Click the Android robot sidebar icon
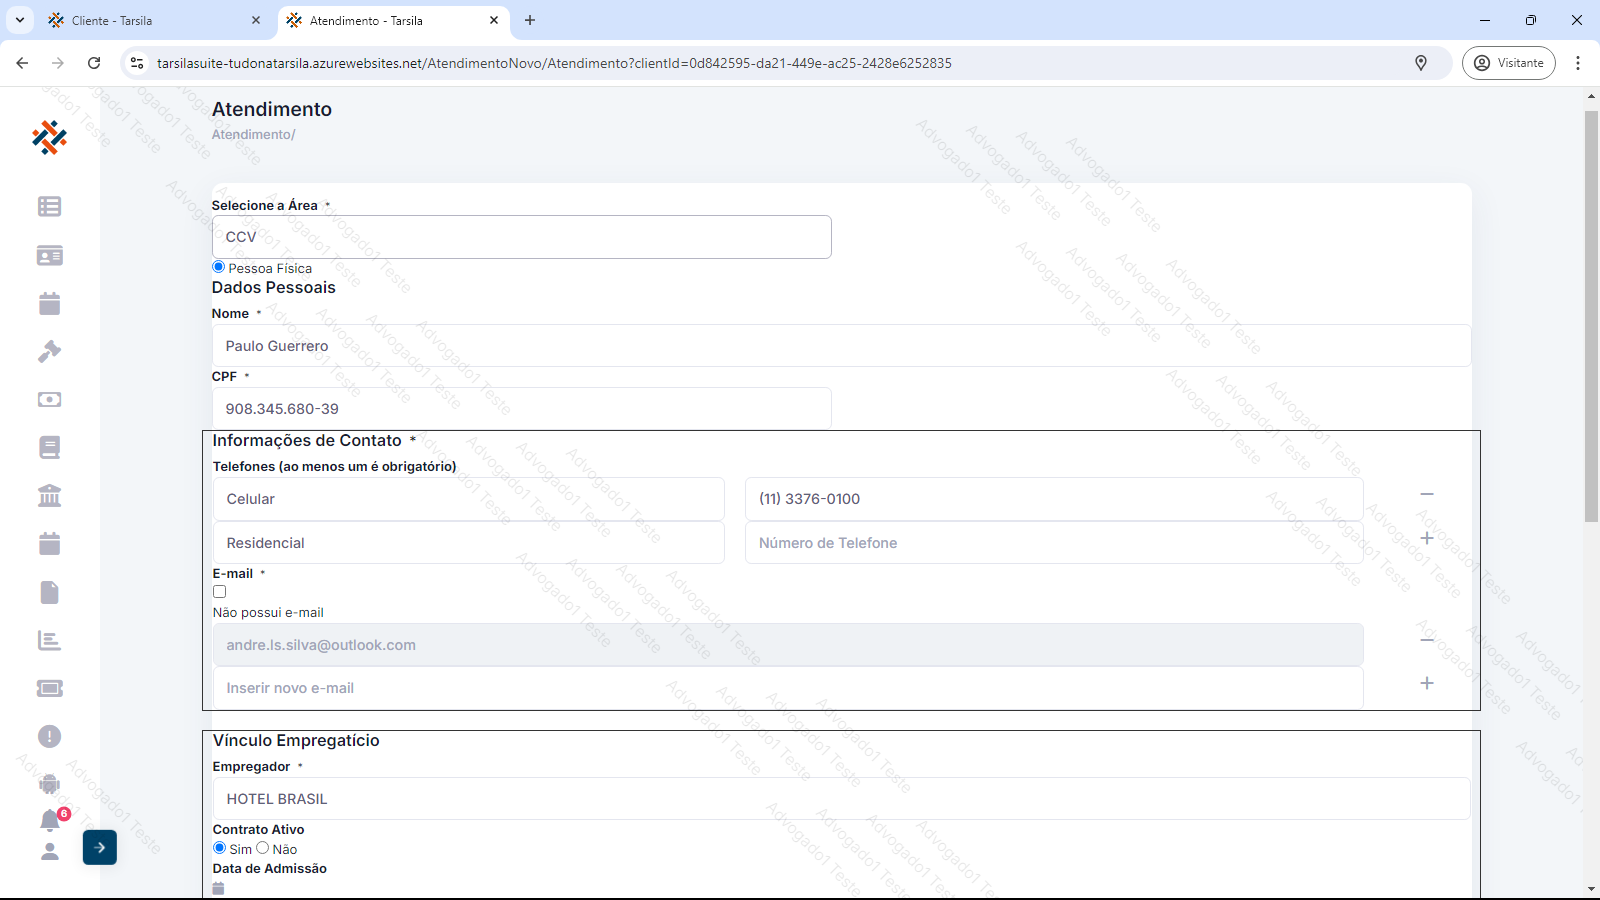The height and width of the screenshot is (900, 1600). point(49,784)
